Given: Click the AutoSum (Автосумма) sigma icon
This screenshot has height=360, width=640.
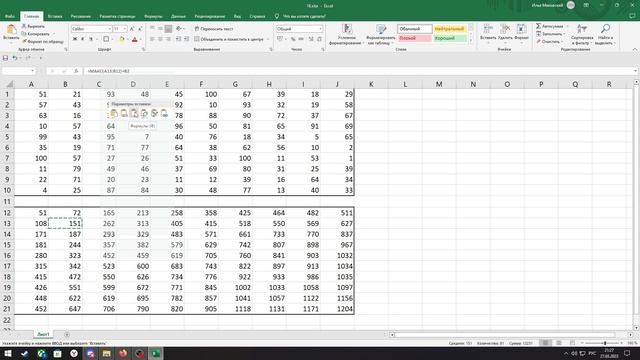Looking at the screenshot, I should [539, 26].
